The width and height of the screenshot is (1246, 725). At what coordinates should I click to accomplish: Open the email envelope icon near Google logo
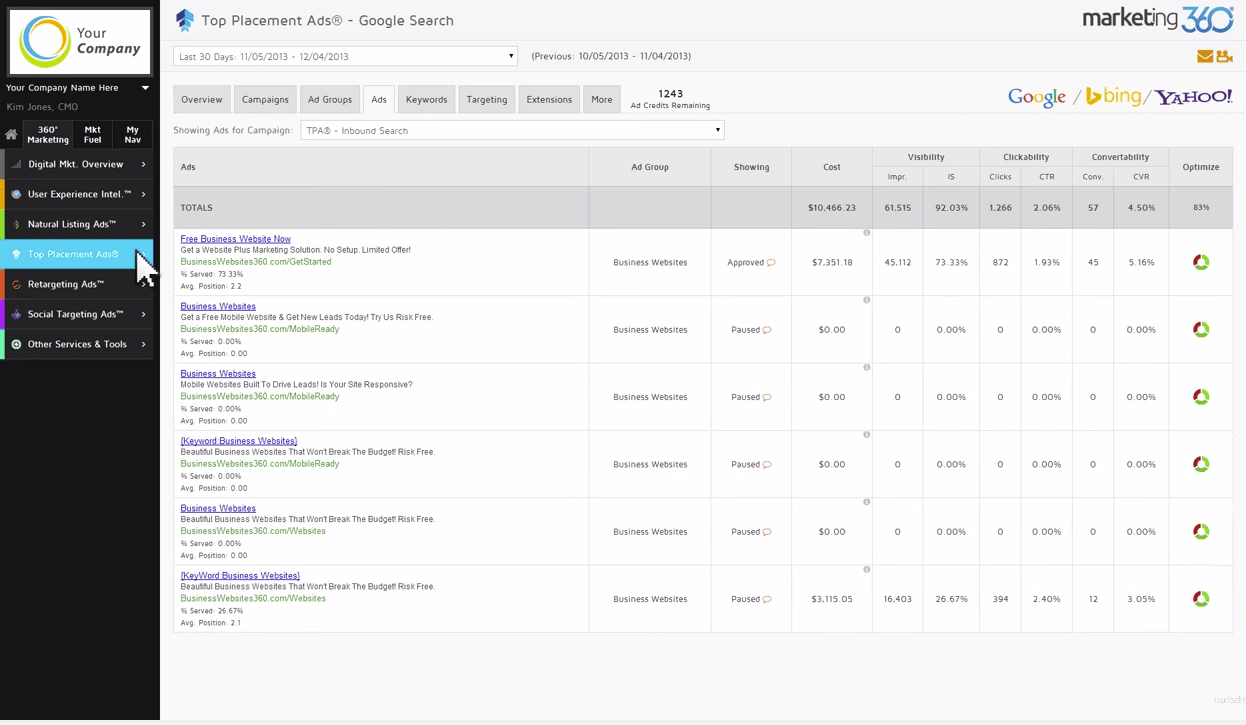point(1205,56)
